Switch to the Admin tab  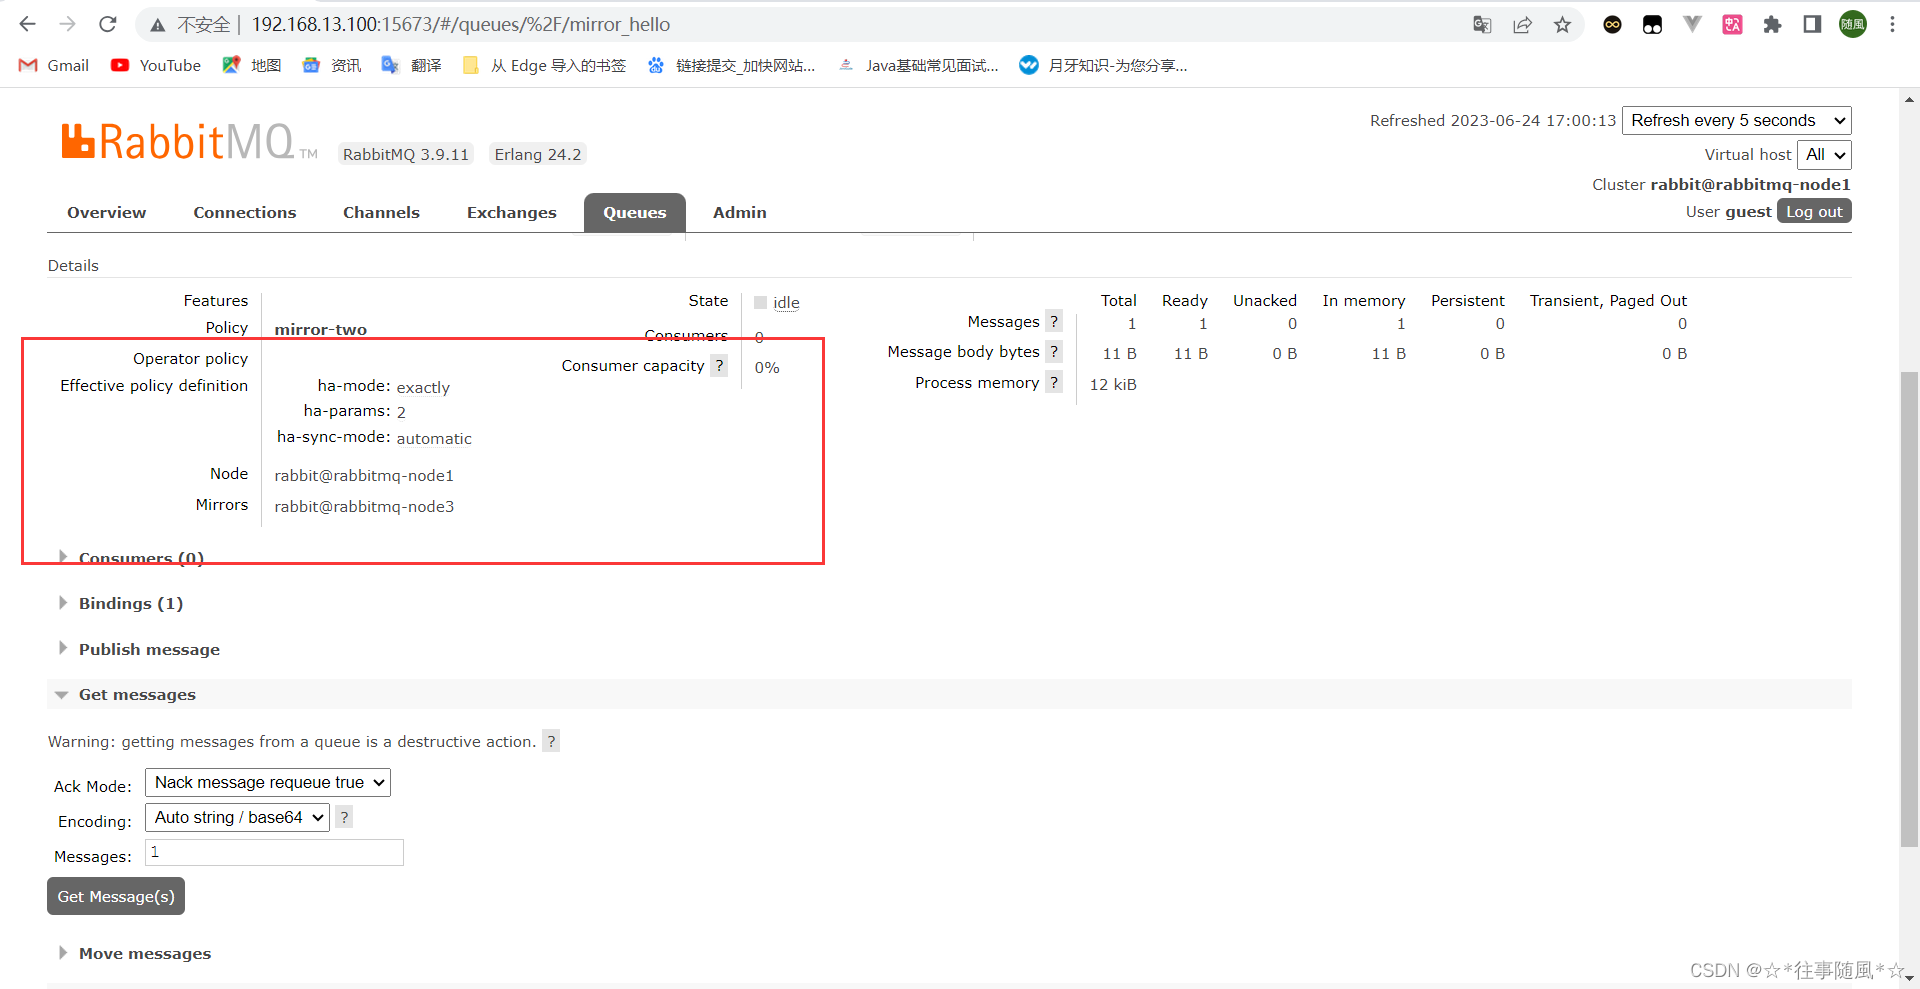click(740, 212)
